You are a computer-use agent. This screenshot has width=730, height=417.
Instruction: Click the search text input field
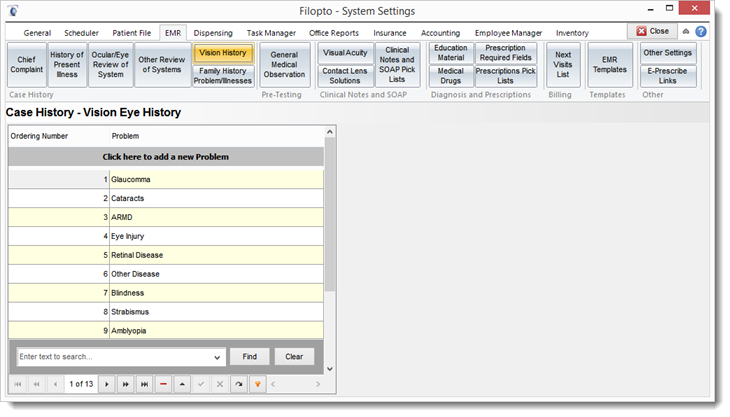pyautogui.click(x=115, y=357)
